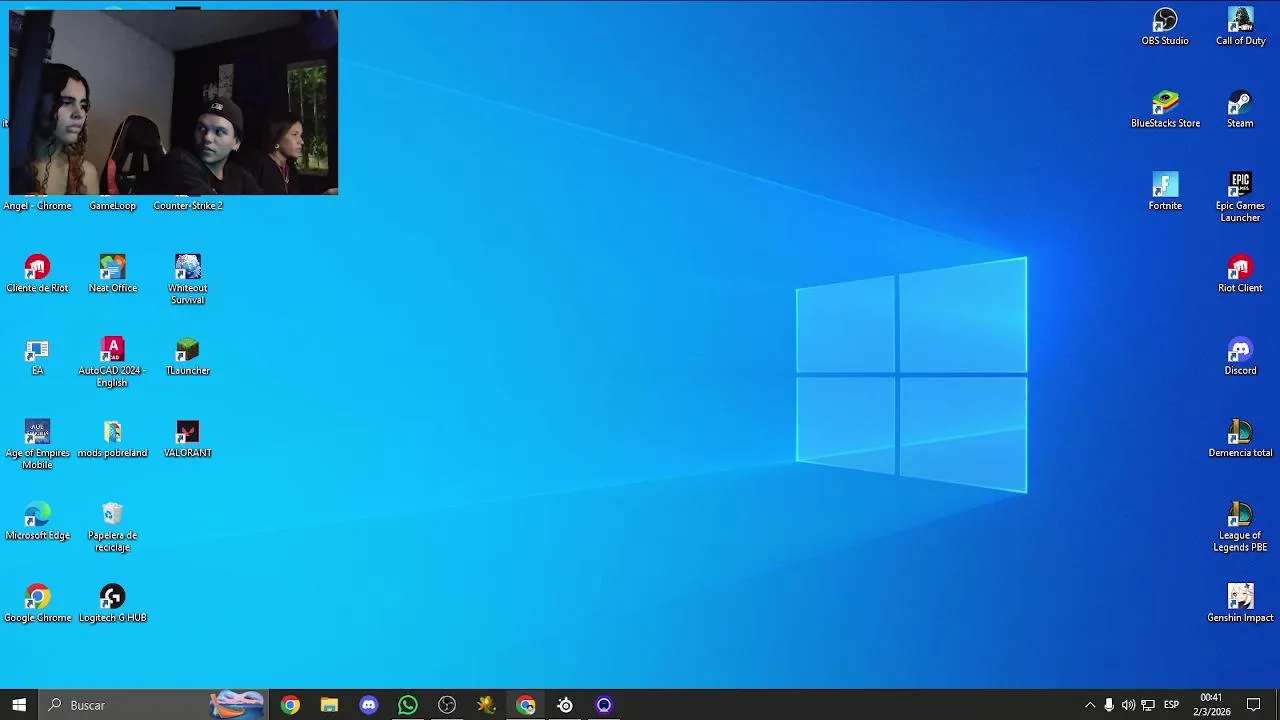Image resolution: width=1280 pixels, height=720 pixels.
Task: Click the GameLoop icon label
Action: click(x=112, y=206)
